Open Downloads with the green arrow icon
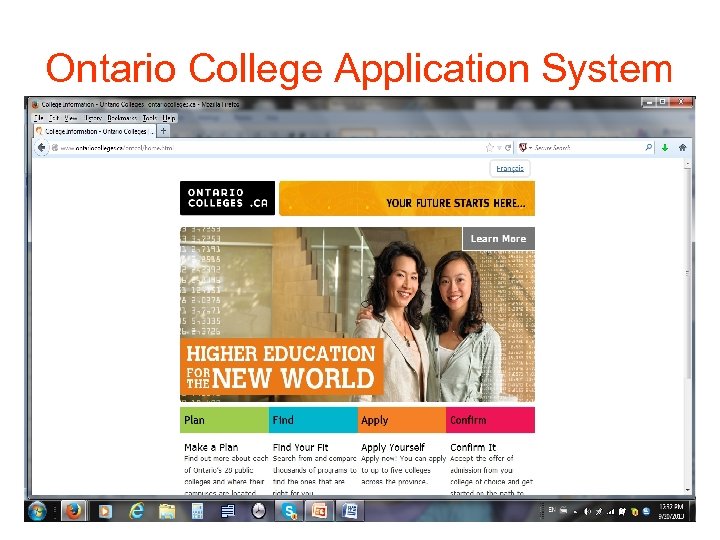Screen dimensions: 720x540 pyautogui.click(x=664, y=147)
